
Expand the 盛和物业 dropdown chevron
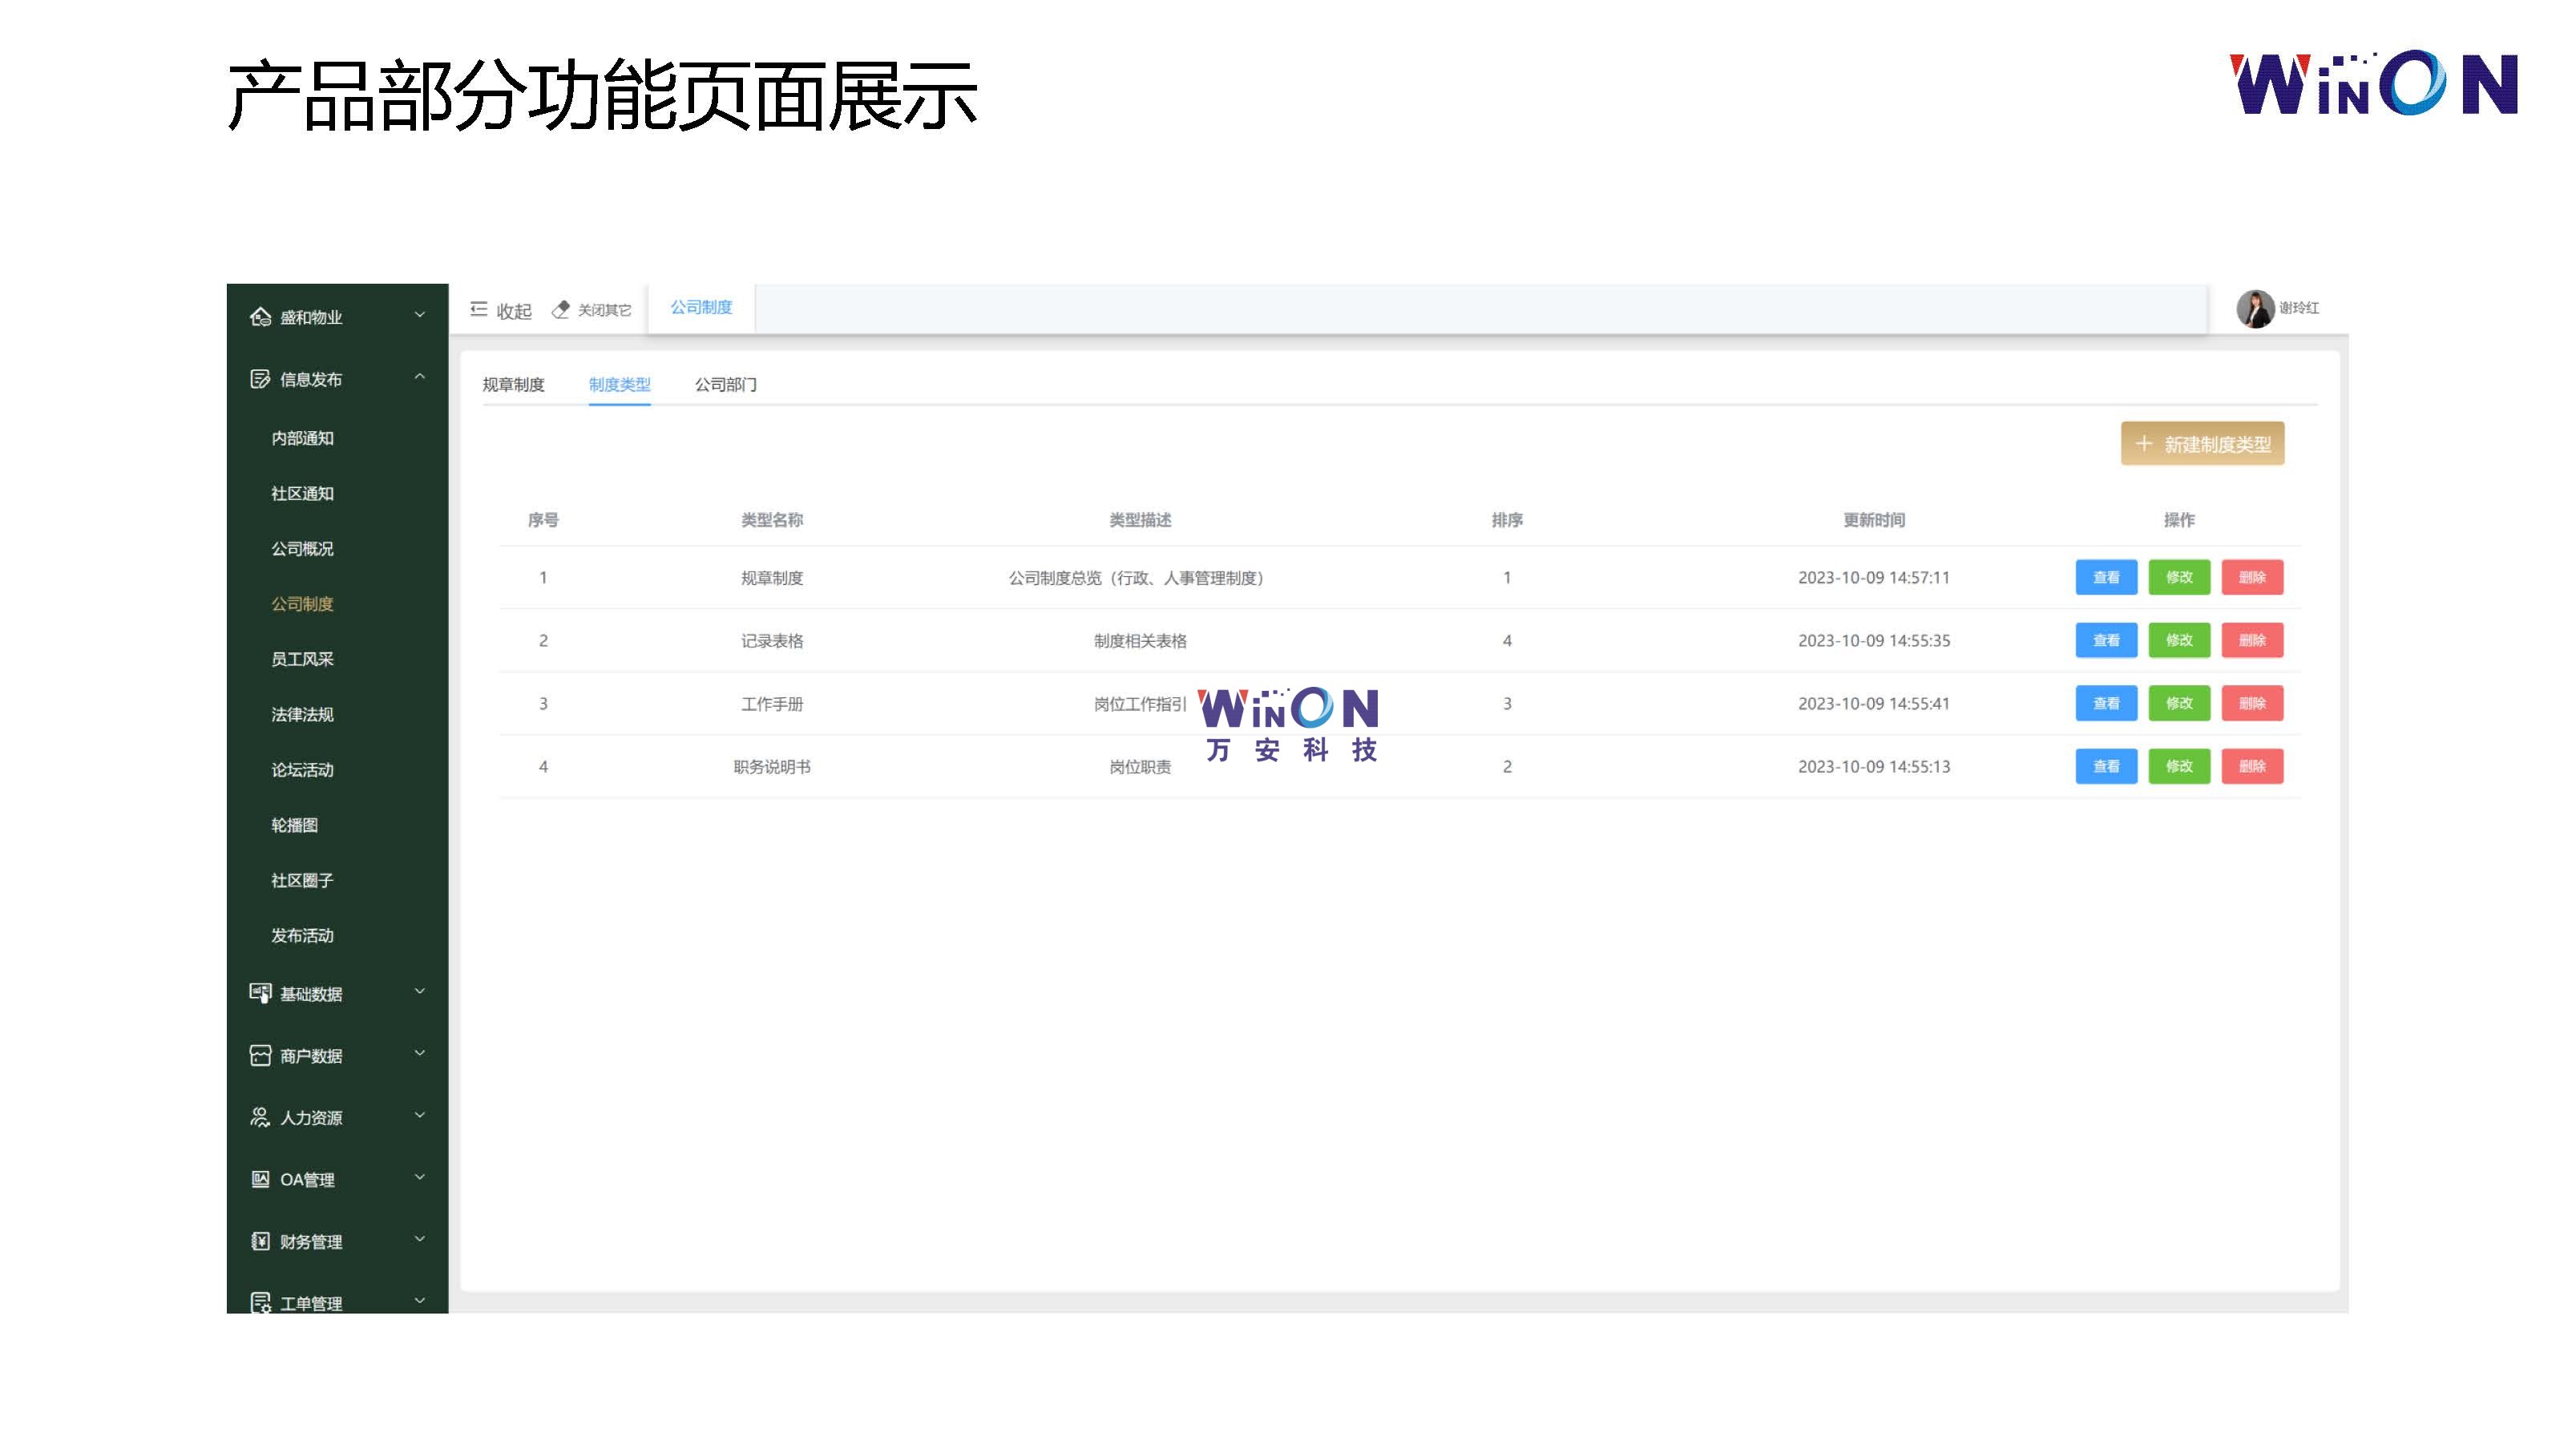420,315
